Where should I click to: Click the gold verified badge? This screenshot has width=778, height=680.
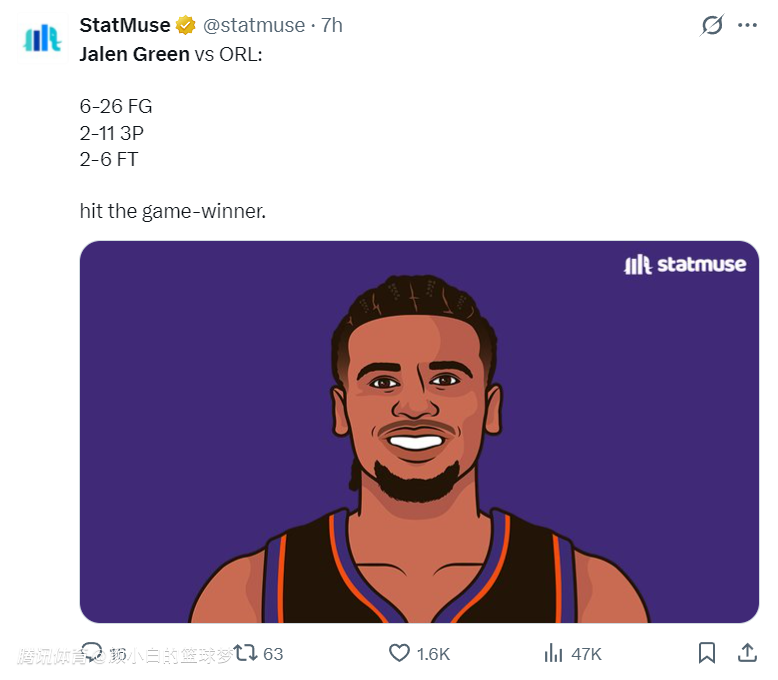(187, 26)
